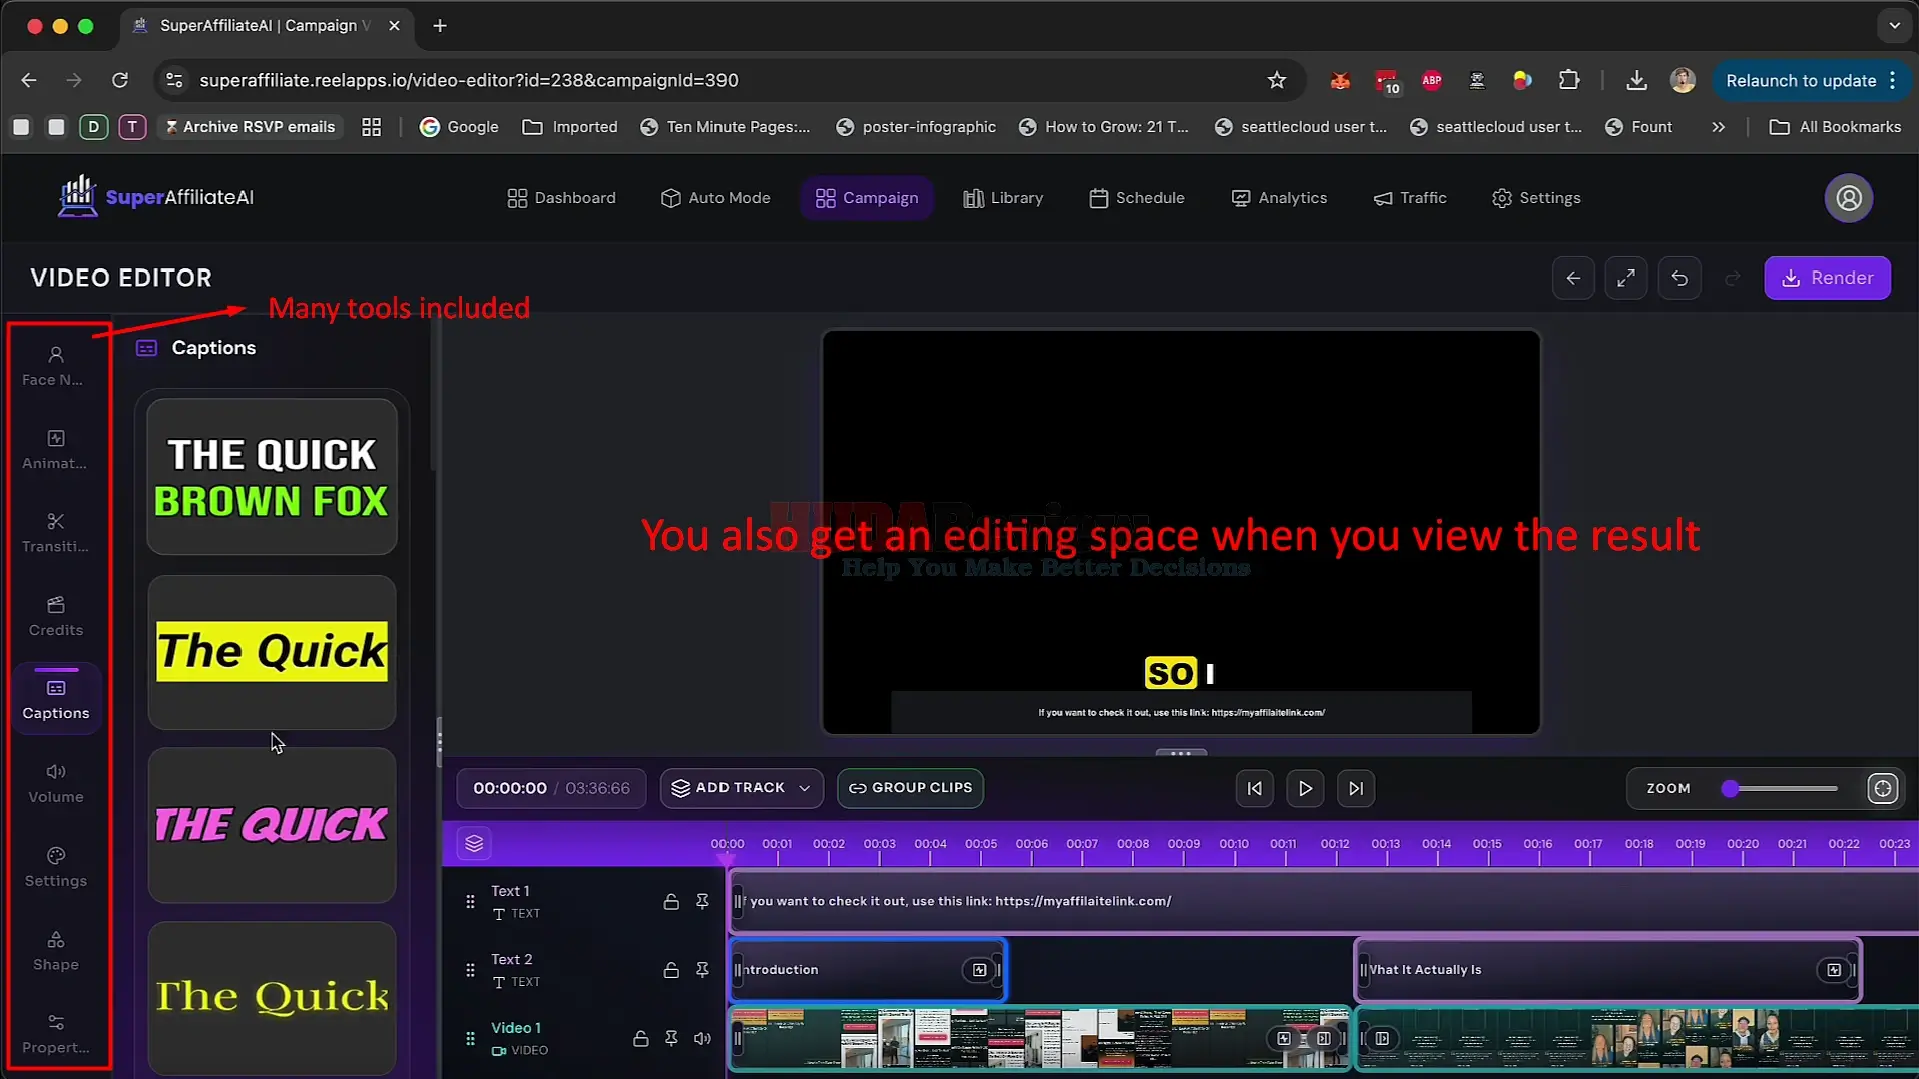Click the drag handle of the Text 2 track

pyautogui.click(x=470, y=970)
